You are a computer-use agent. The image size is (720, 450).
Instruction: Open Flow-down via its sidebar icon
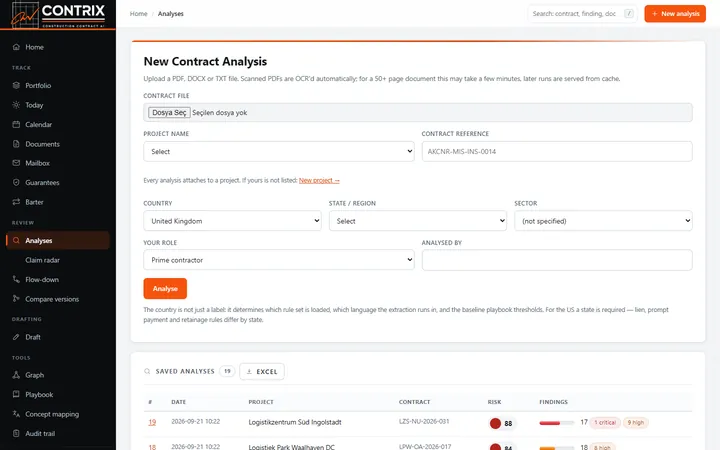16,279
